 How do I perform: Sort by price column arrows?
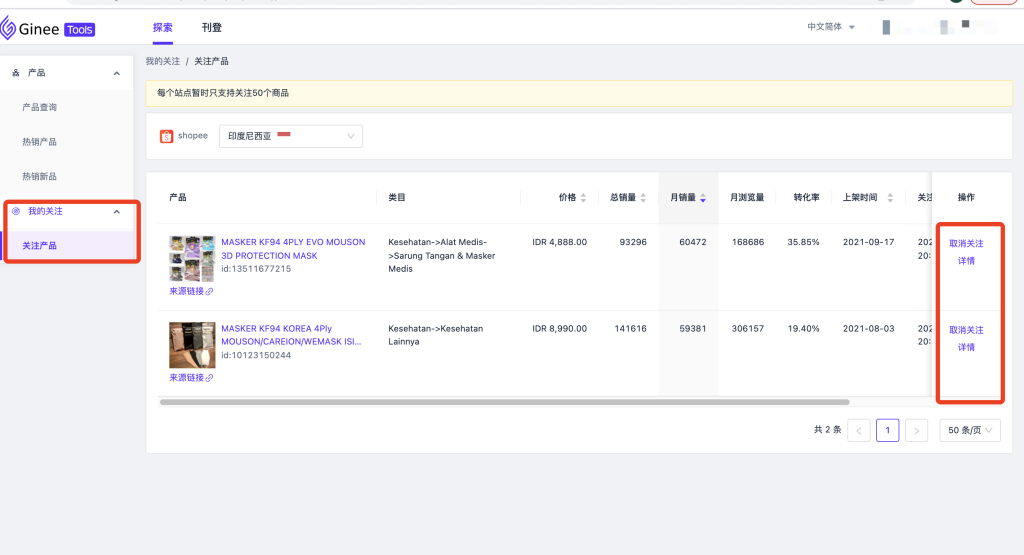click(x=583, y=198)
